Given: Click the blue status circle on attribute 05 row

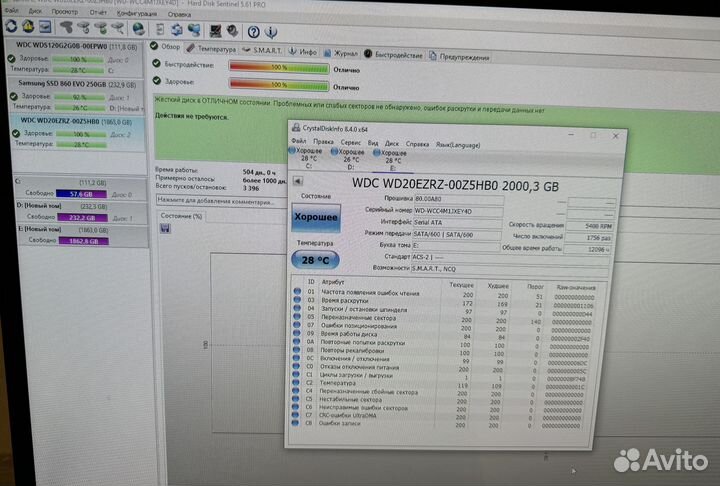Looking at the screenshot, I should click(x=297, y=316).
